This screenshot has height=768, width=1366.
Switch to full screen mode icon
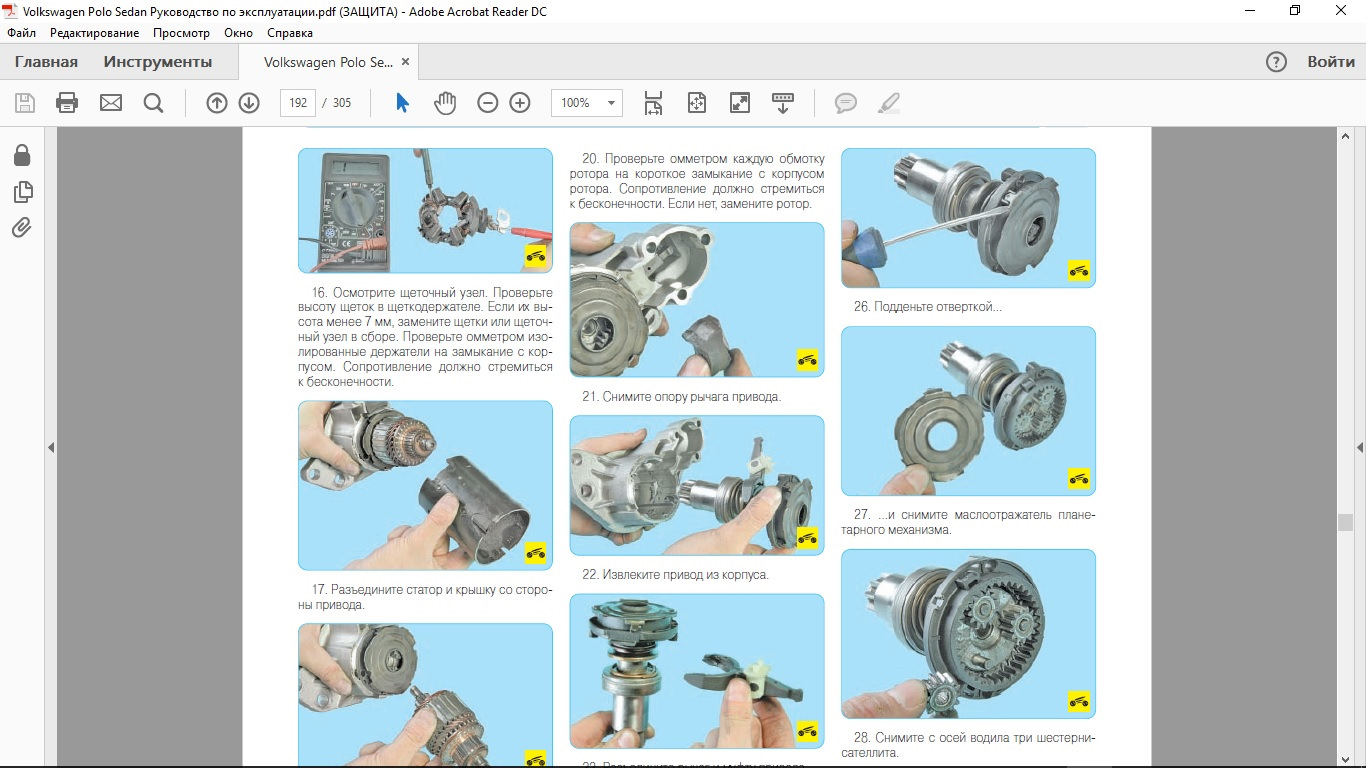coord(740,103)
